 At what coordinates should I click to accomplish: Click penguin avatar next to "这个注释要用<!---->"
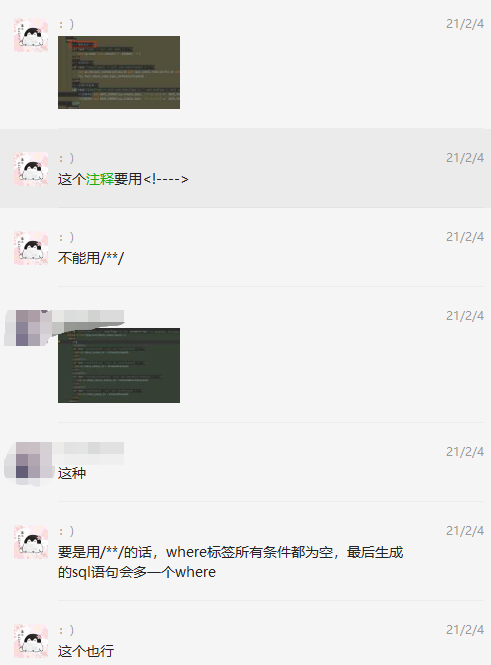(x=31, y=169)
